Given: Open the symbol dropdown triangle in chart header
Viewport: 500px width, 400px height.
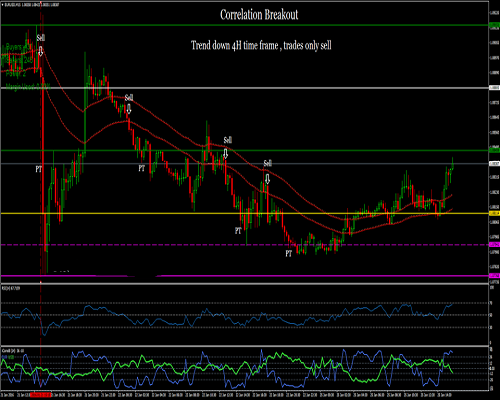Looking at the screenshot, I should [2, 5].
